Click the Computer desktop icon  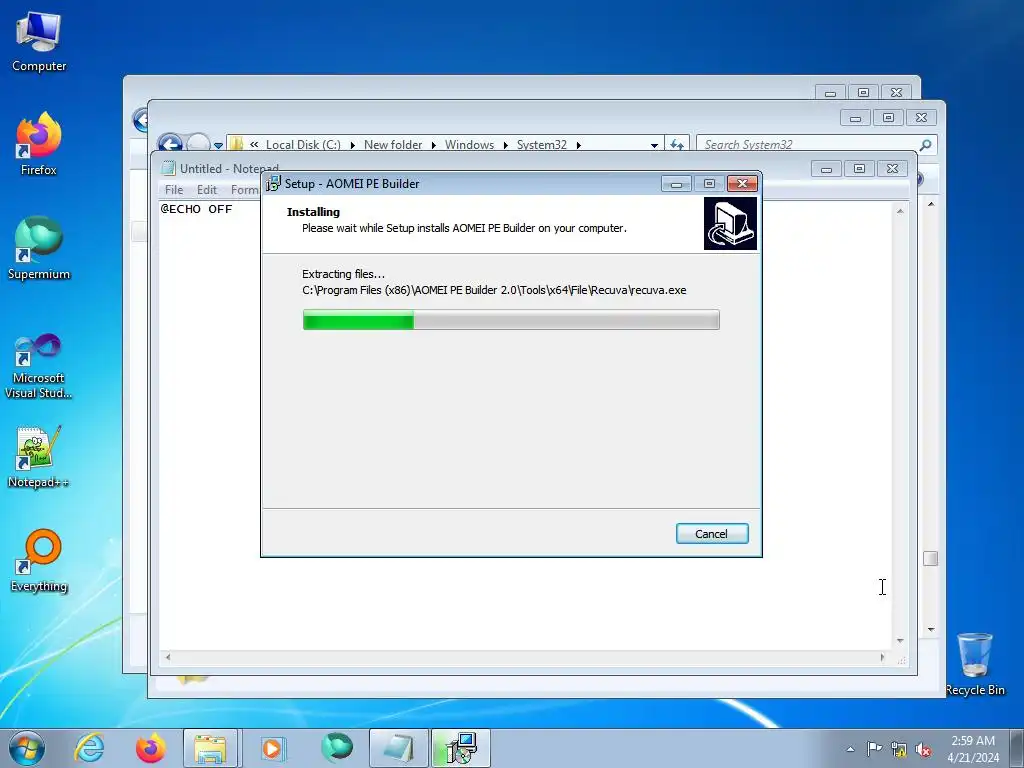(39, 42)
